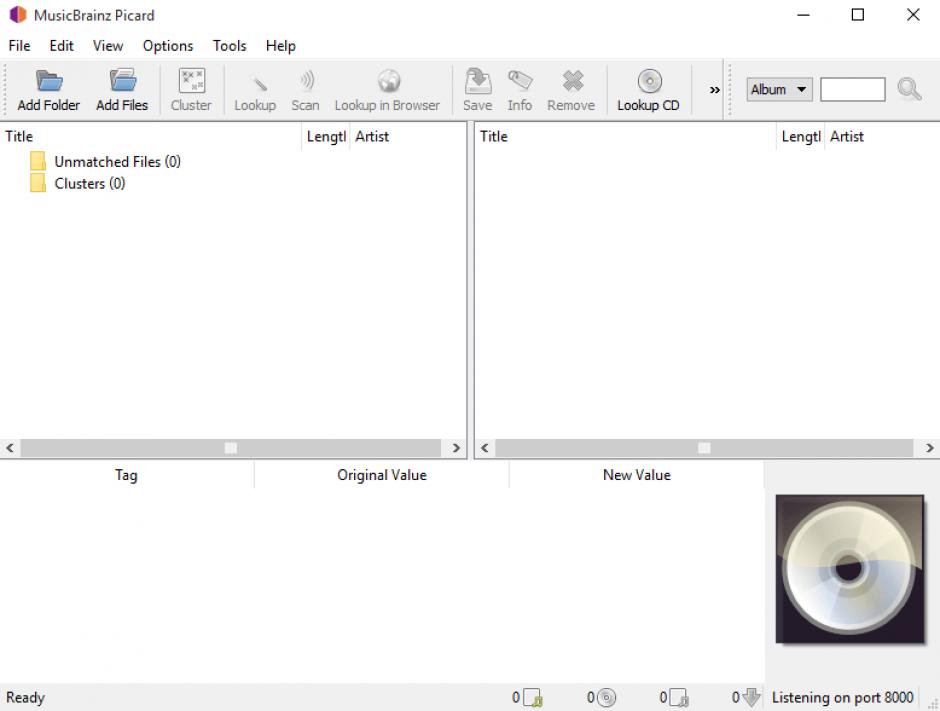The width and height of the screenshot is (940, 711).
Task: Click the Info tag icon
Action: (520, 82)
